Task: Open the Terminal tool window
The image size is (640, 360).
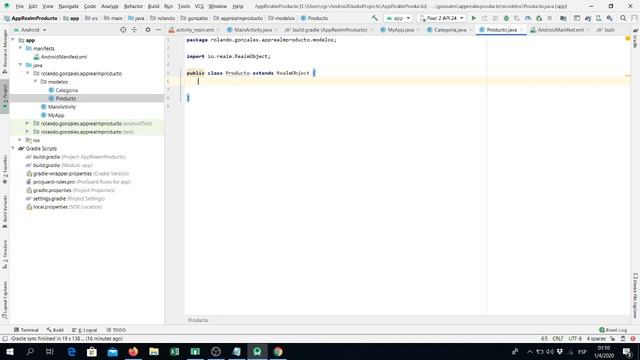Action: click(26, 330)
